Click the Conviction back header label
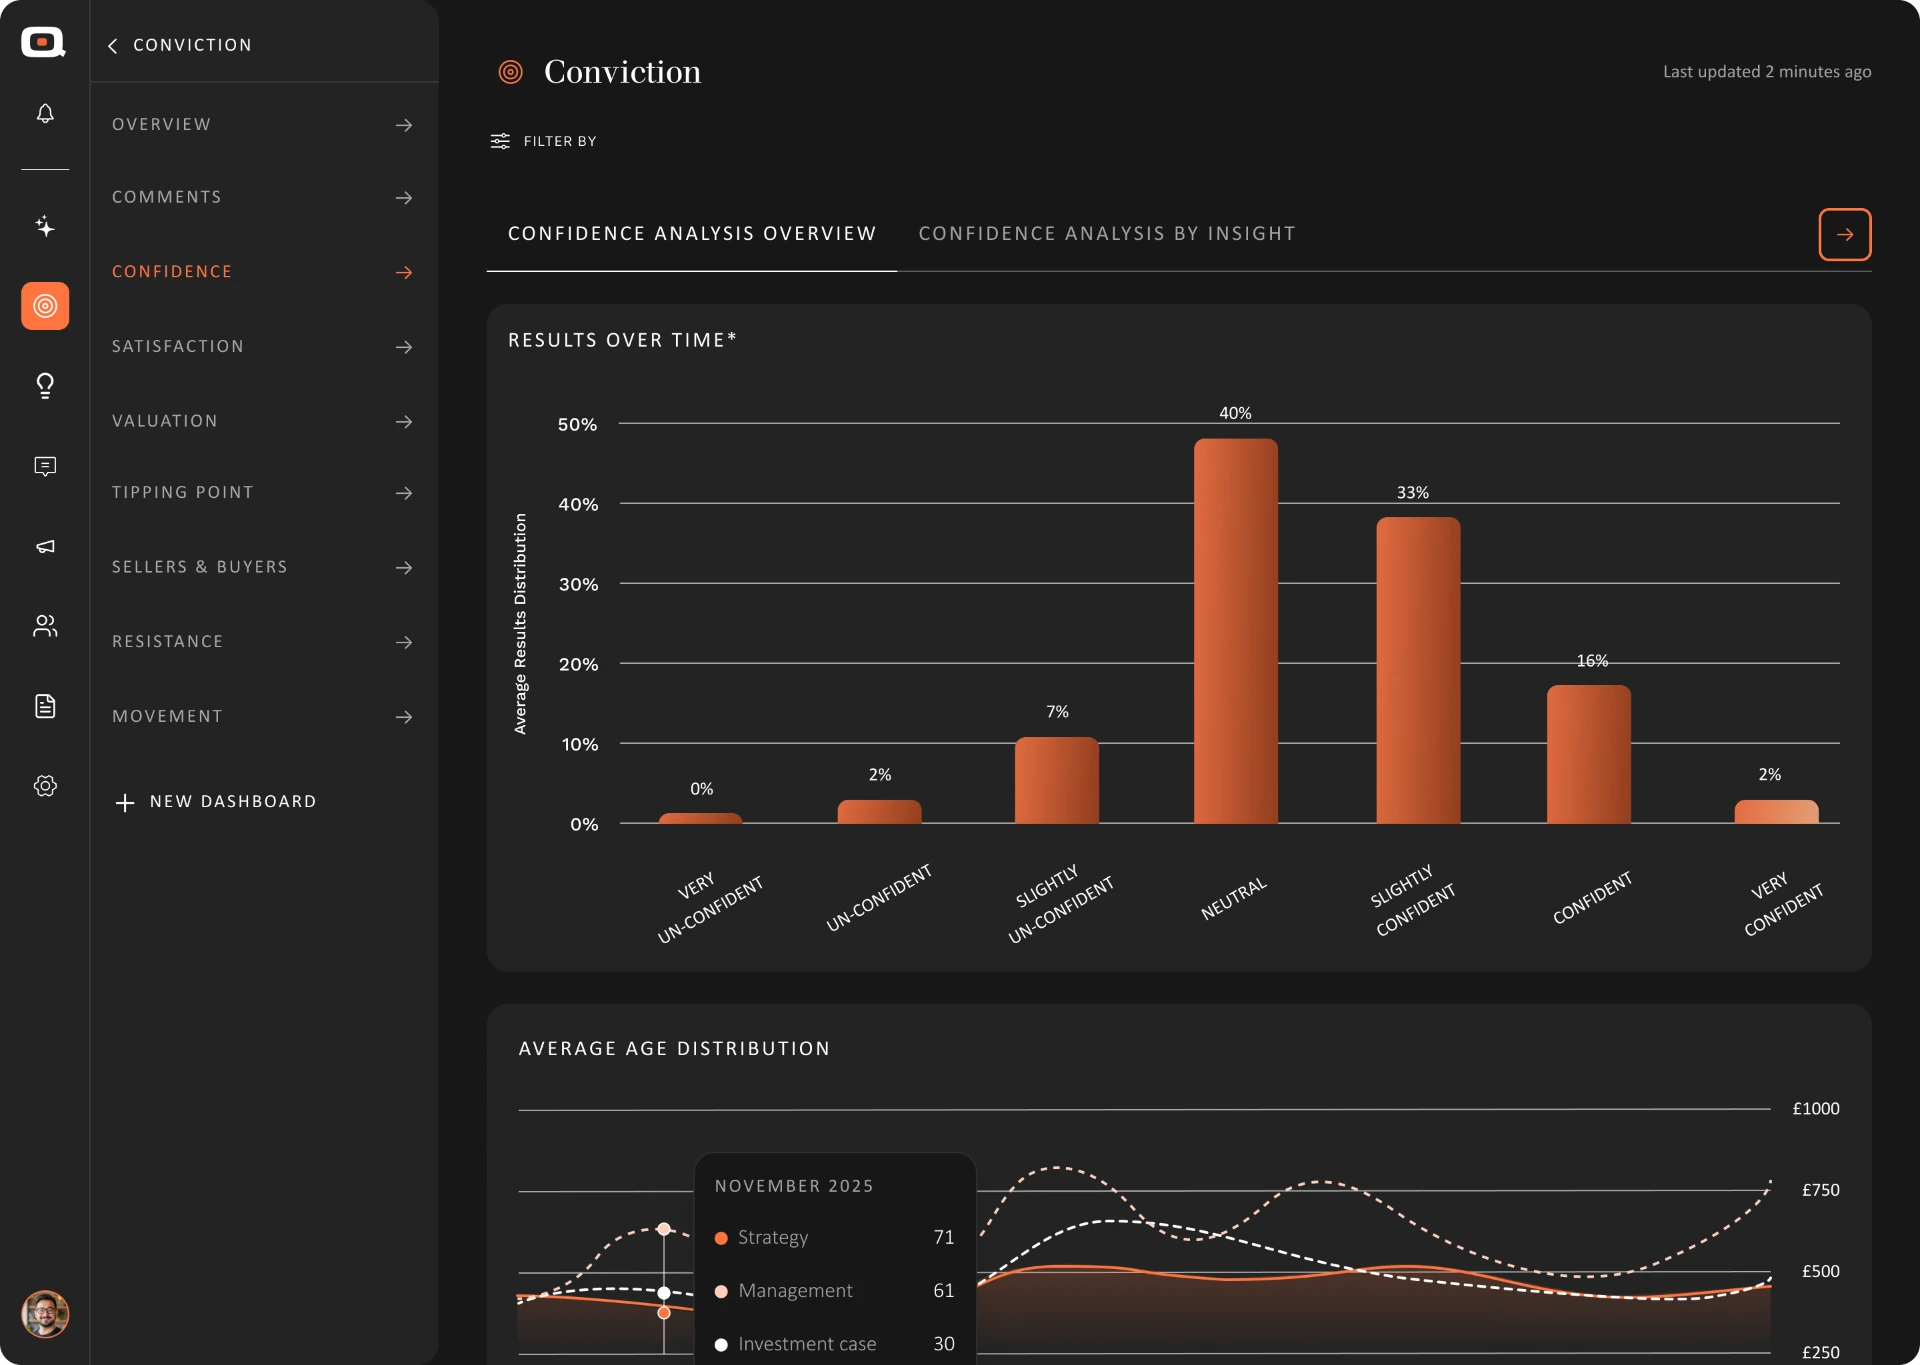The image size is (1920, 1365). point(193,45)
